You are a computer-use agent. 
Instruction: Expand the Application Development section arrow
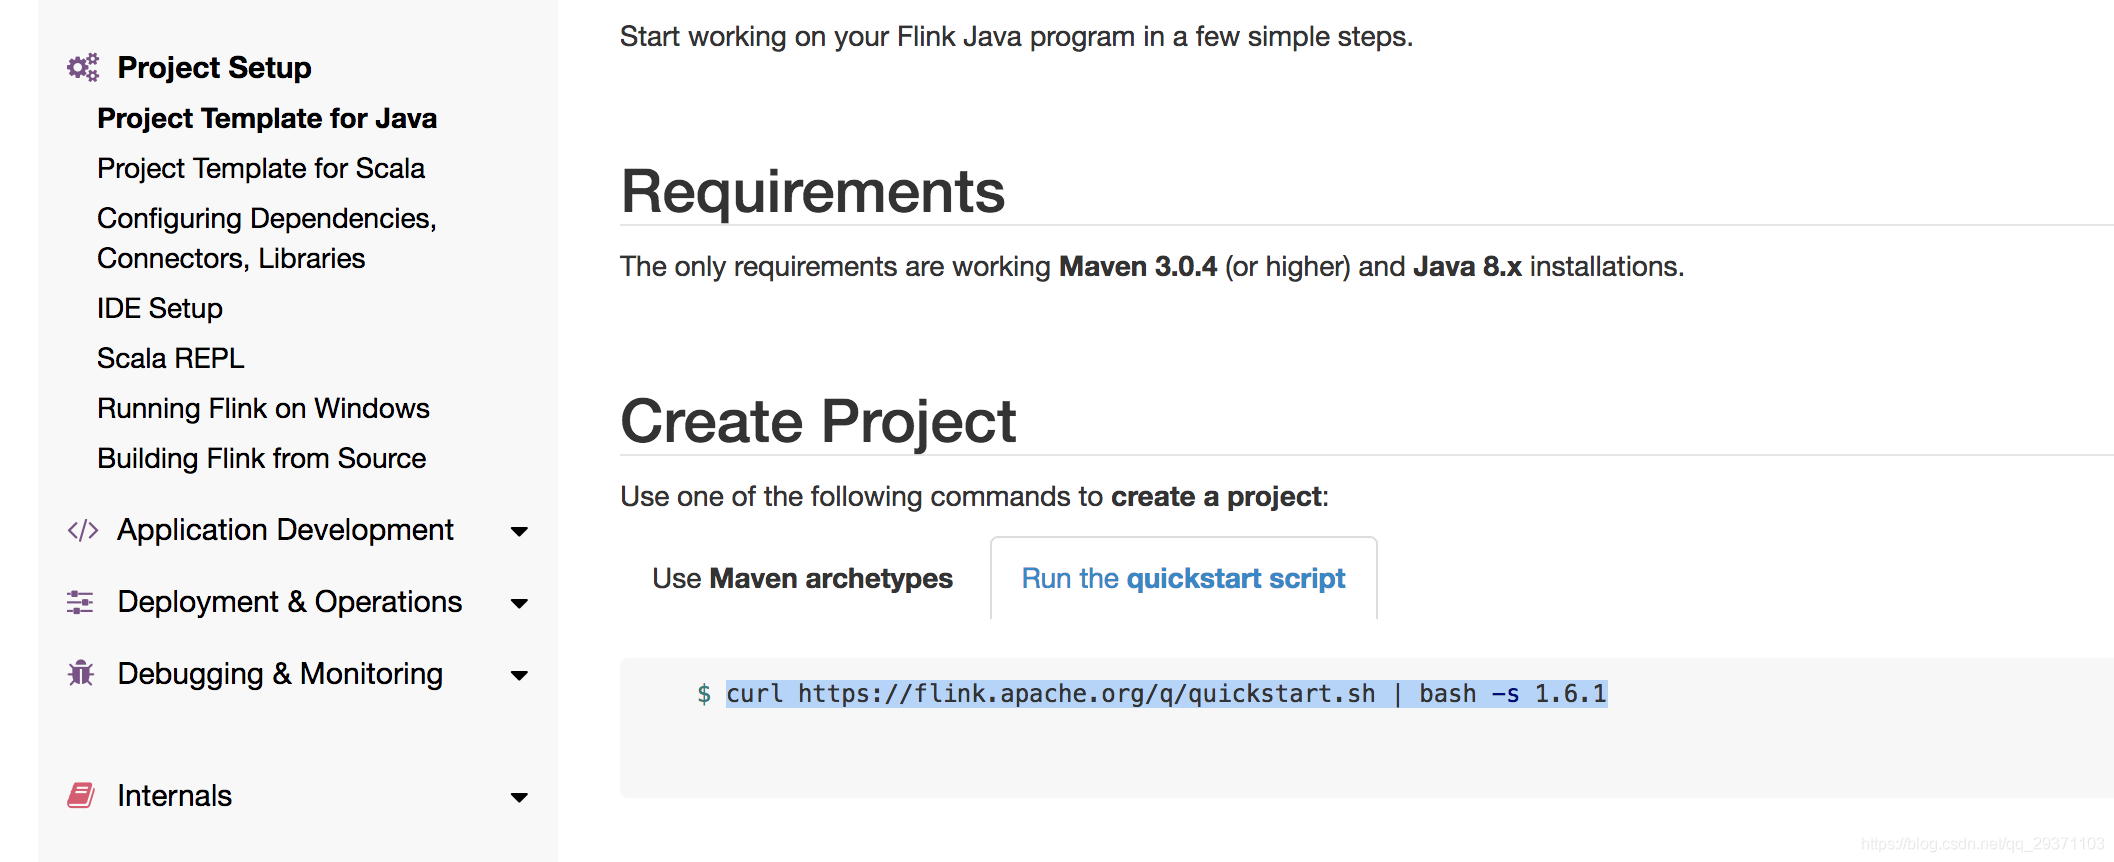[x=519, y=531]
